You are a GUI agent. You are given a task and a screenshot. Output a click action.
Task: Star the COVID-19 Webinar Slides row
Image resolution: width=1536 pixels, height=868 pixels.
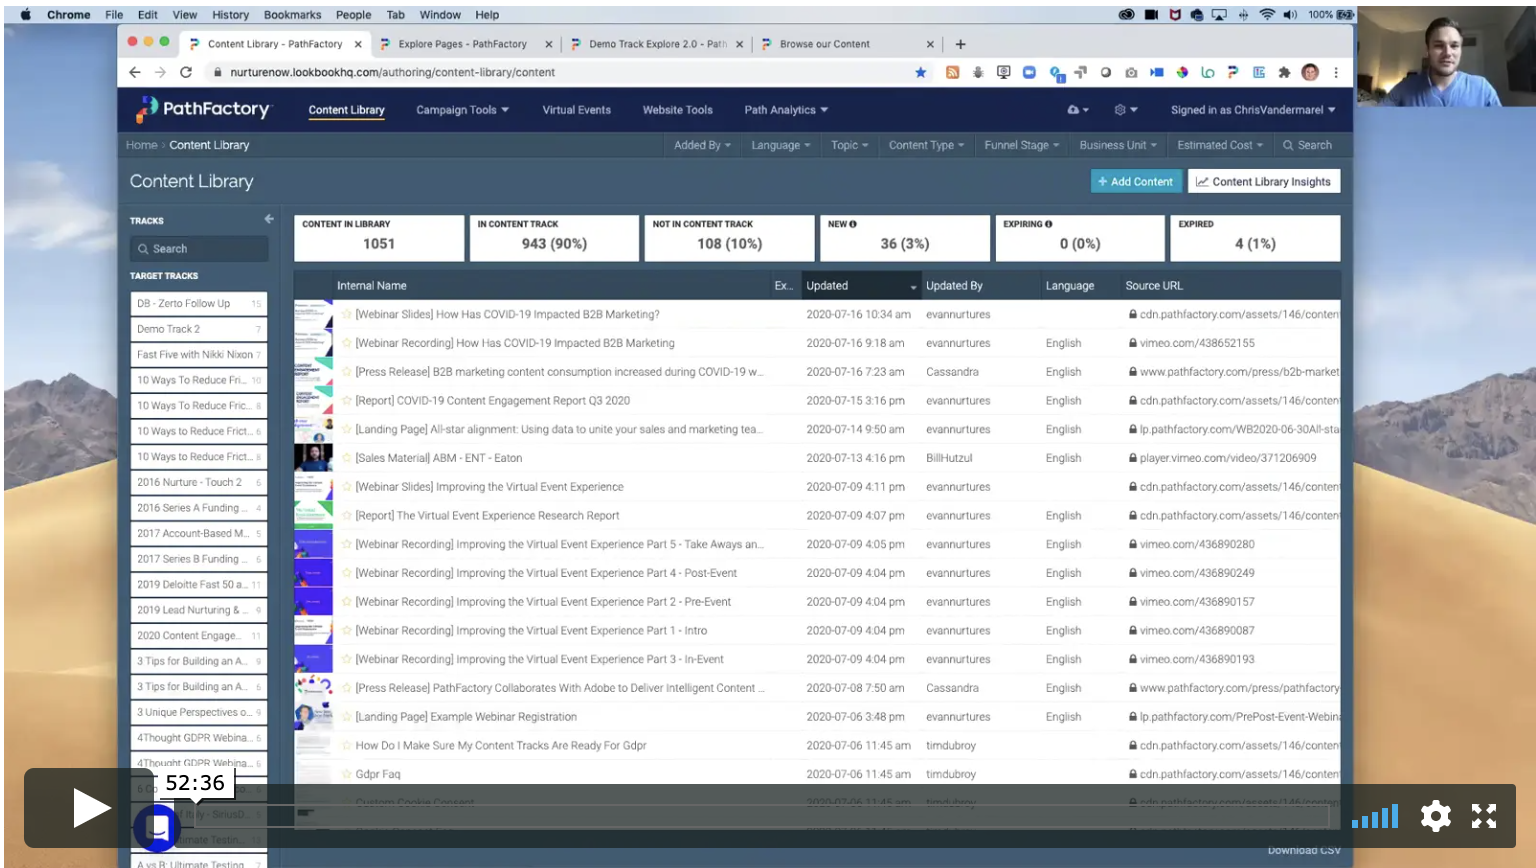[347, 314]
